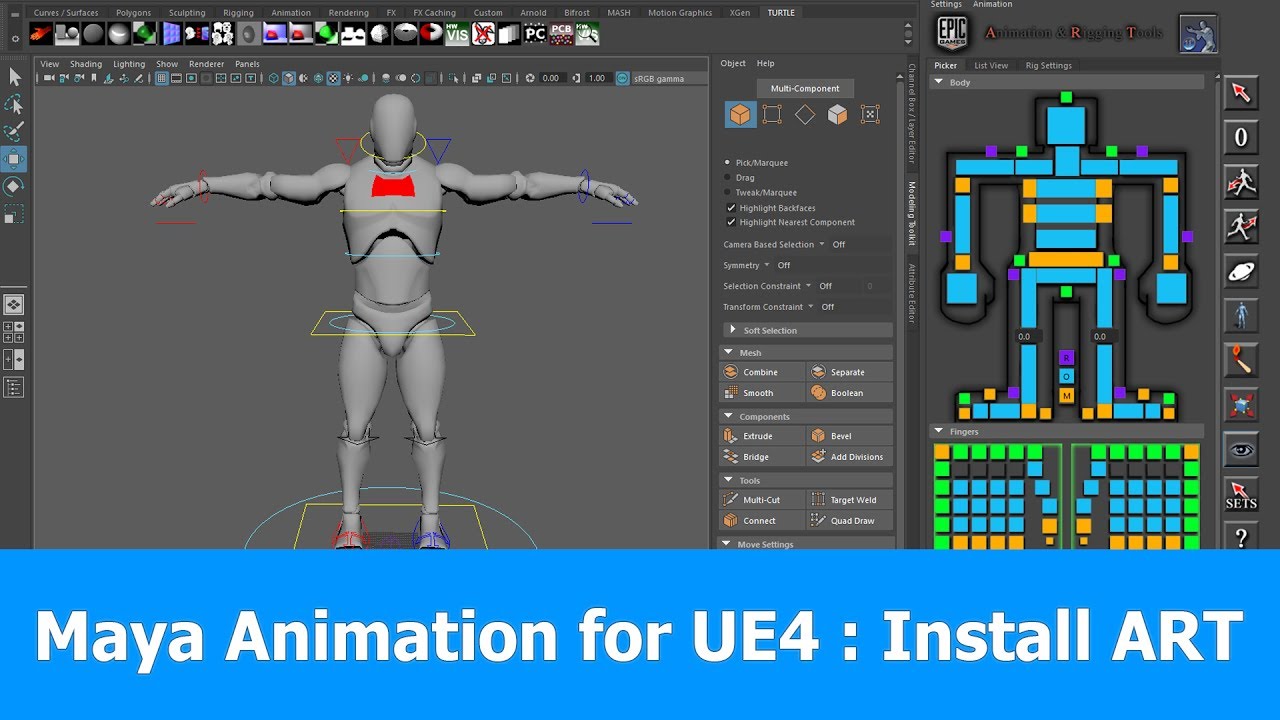Open the viewport Shading menu
This screenshot has height=720, width=1280.
(x=85, y=64)
